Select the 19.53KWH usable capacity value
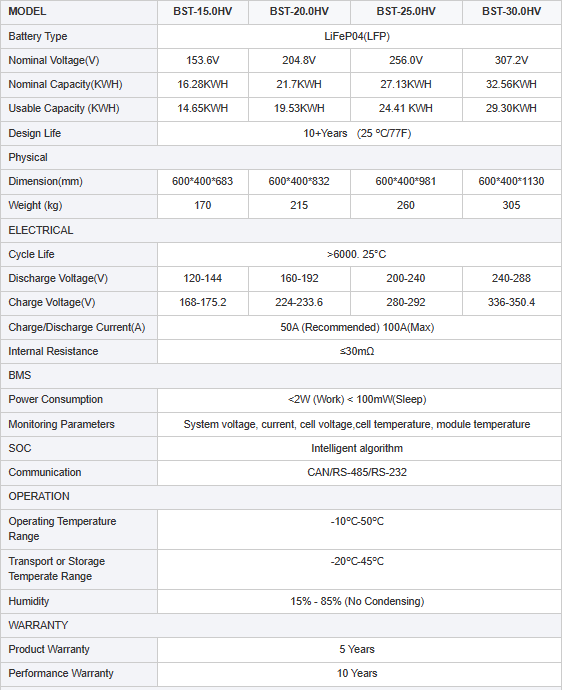 click(x=299, y=109)
